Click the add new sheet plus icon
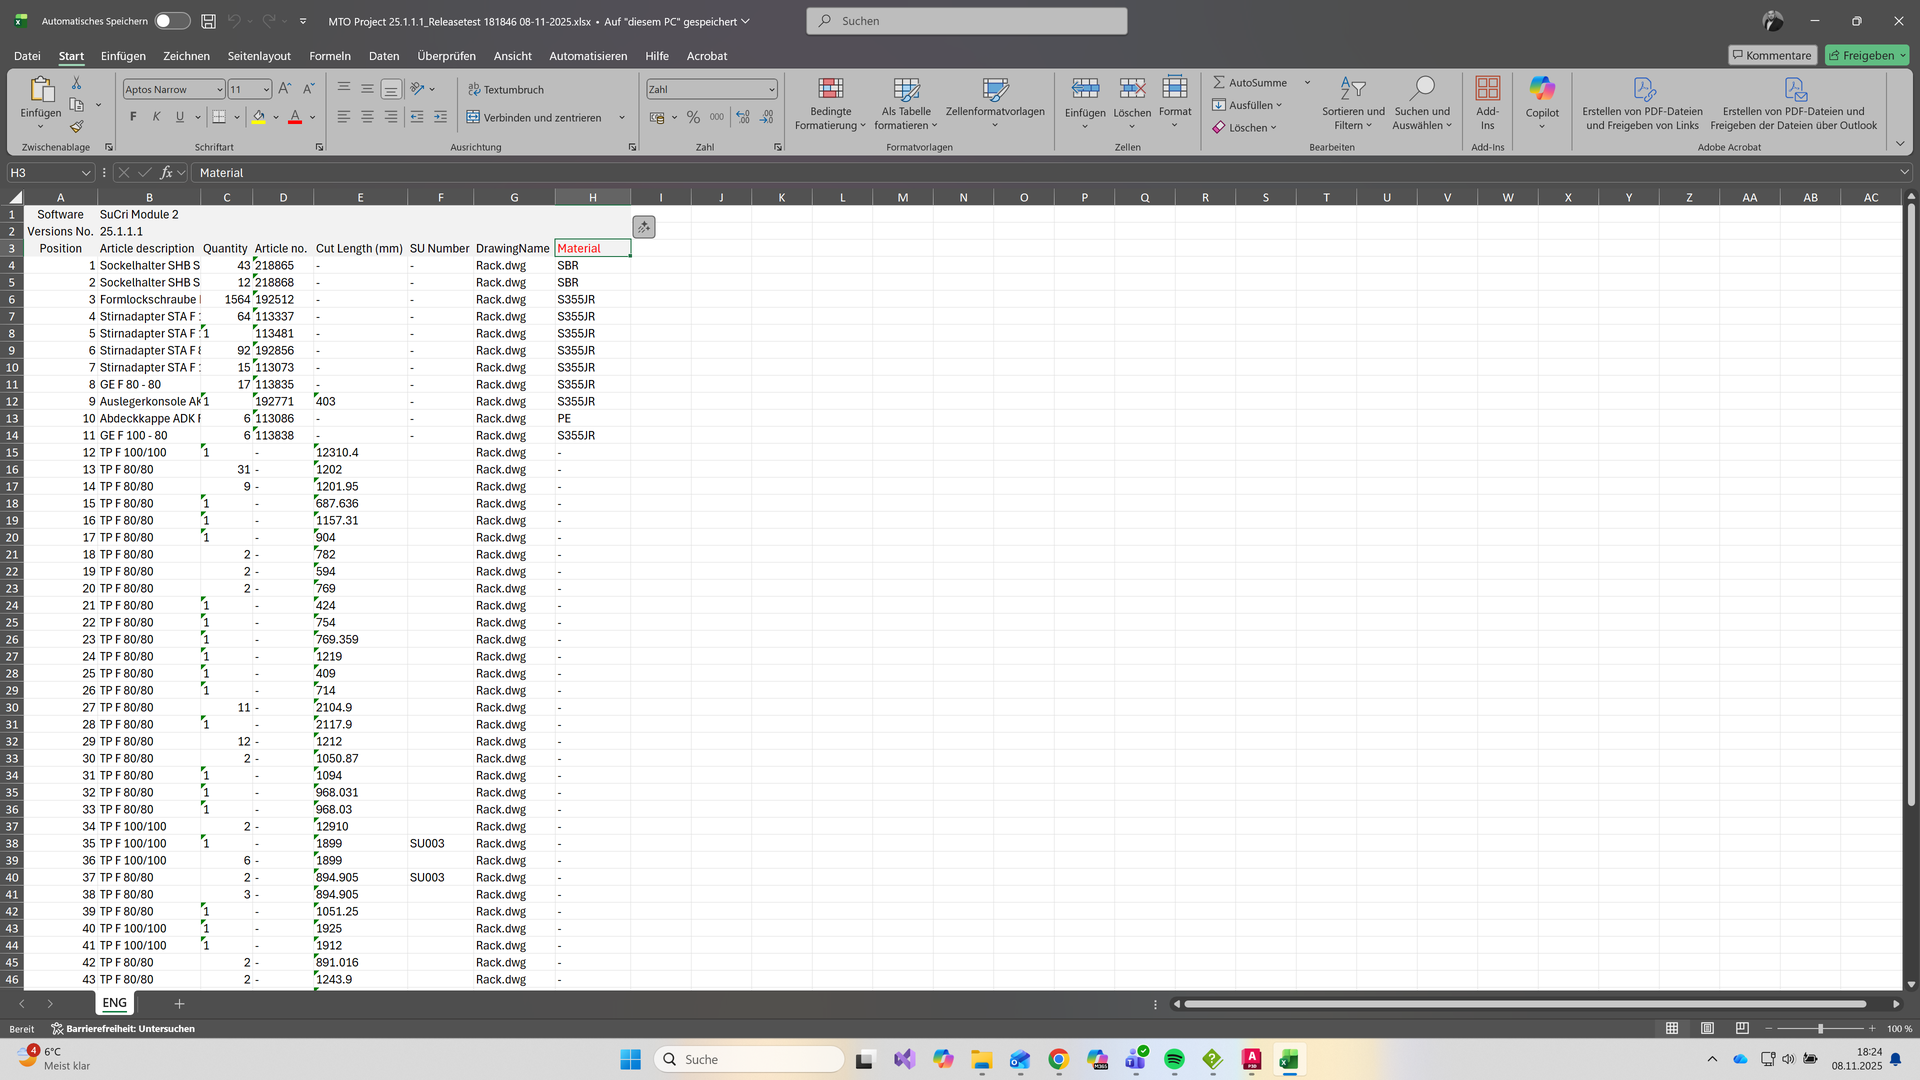The width and height of the screenshot is (1920, 1080). coord(179,1003)
